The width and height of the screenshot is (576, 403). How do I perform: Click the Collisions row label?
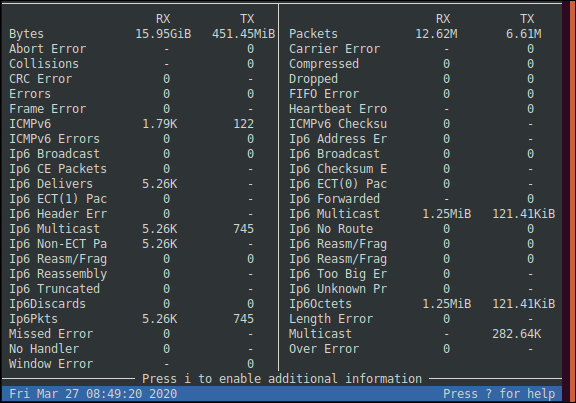coord(44,64)
